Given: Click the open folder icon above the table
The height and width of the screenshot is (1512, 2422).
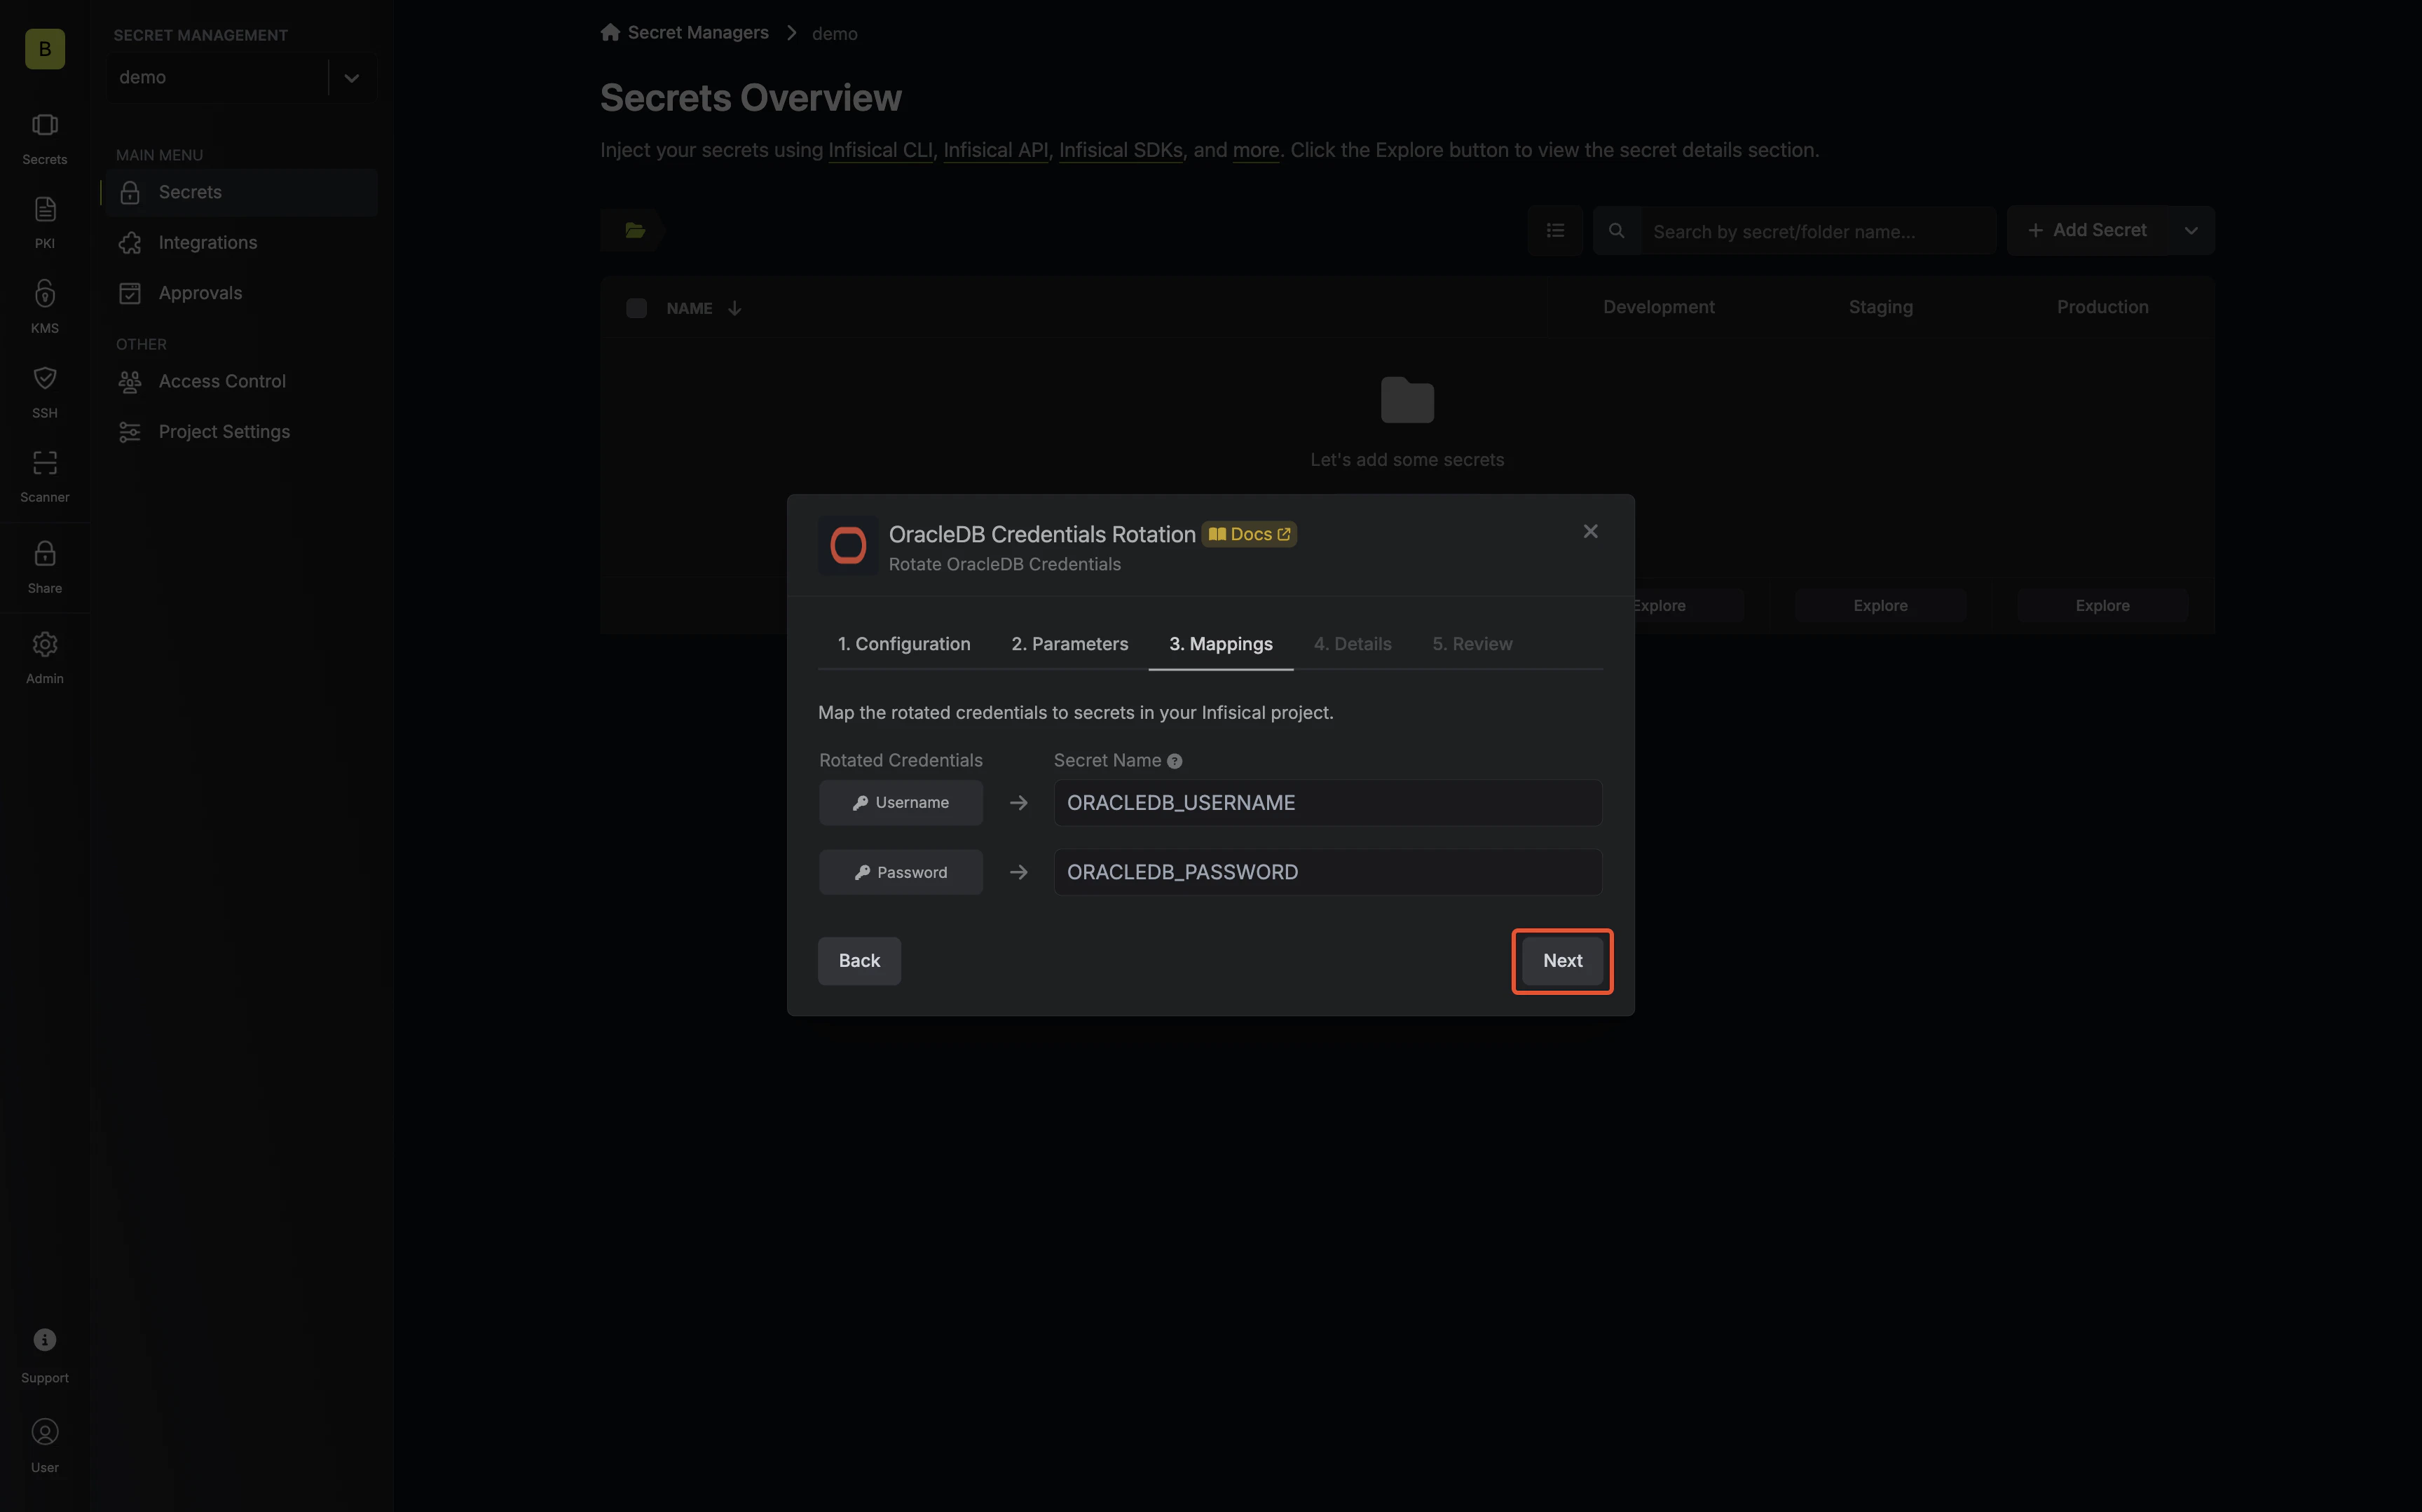Looking at the screenshot, I should tap(635, 231).
